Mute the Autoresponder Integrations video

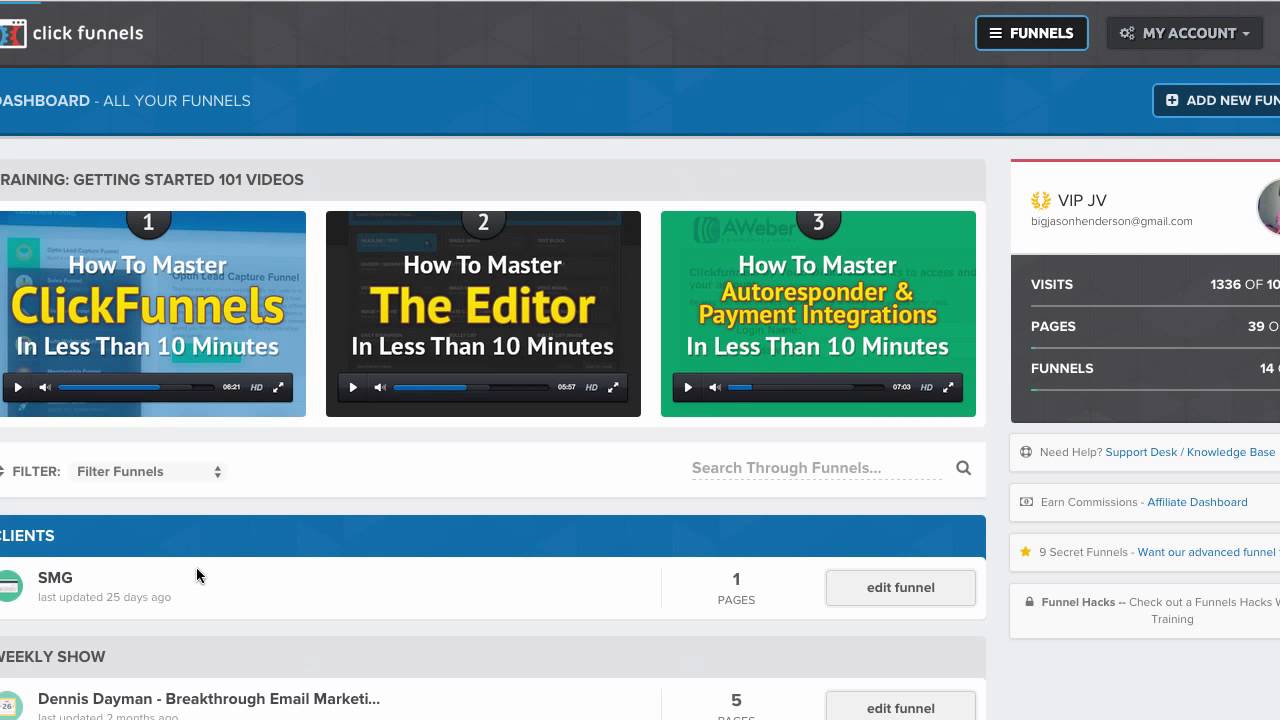715,387
